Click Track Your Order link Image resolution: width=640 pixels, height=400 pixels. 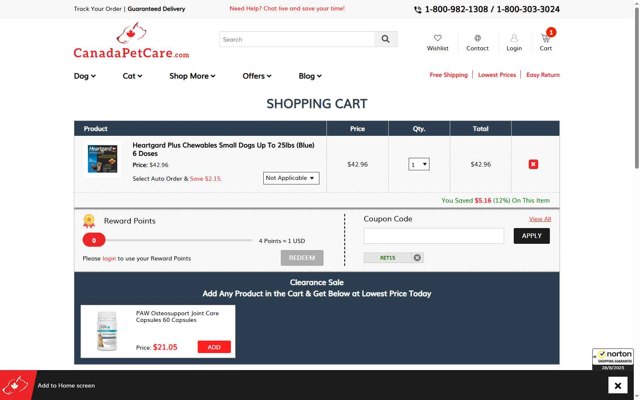[98, 9]
